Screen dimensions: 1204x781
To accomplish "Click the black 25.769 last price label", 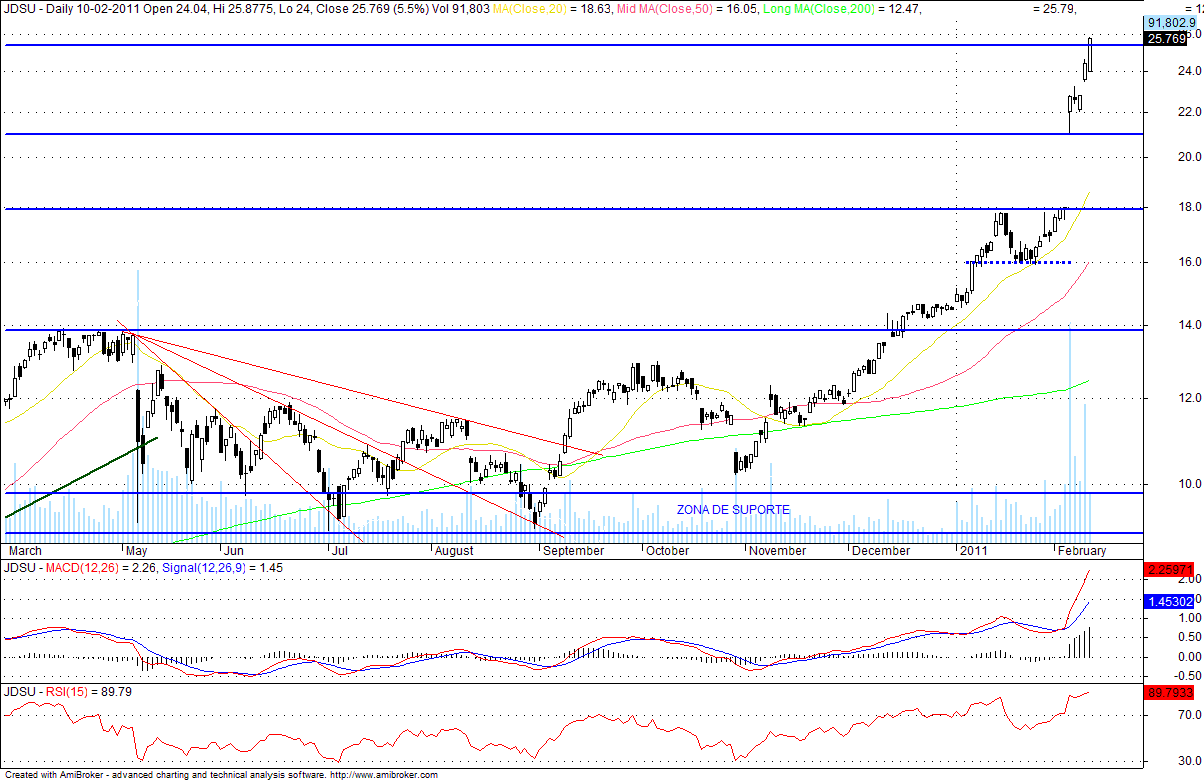I will tap(1166, 39).
